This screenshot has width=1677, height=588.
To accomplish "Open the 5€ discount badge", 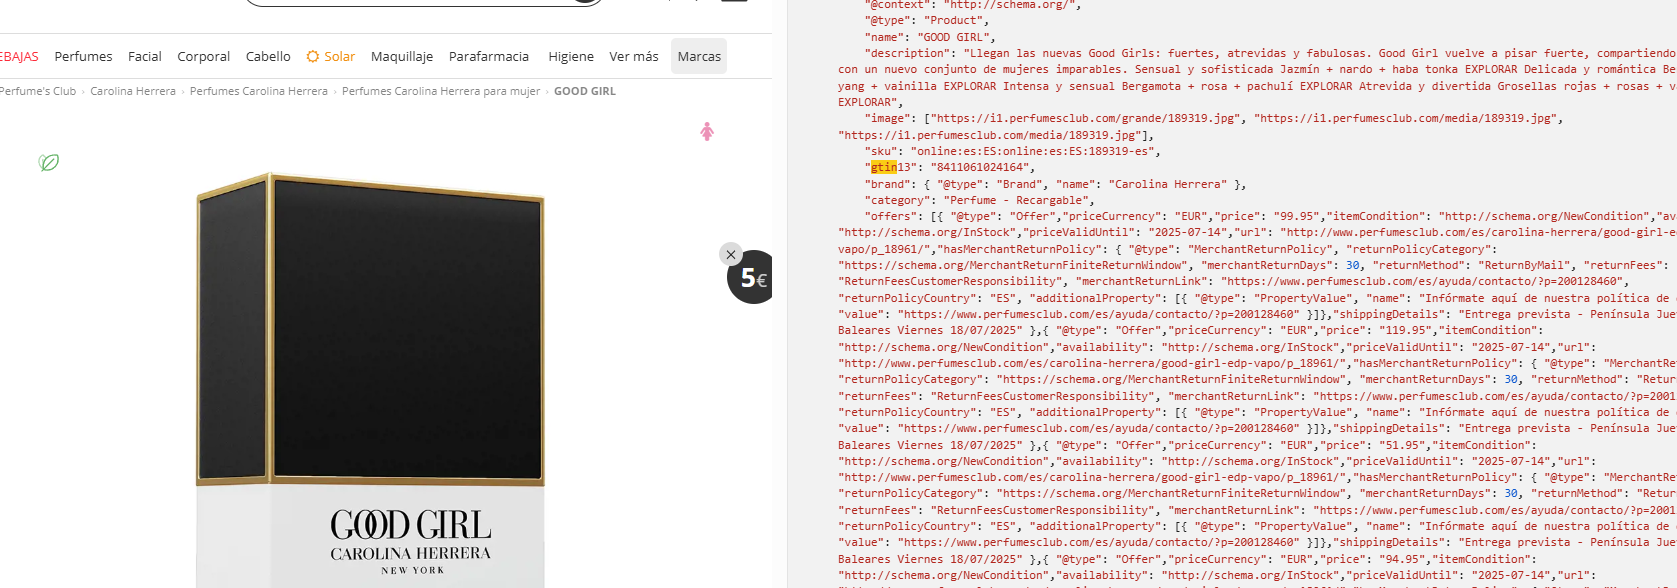I will pos(753,279).
